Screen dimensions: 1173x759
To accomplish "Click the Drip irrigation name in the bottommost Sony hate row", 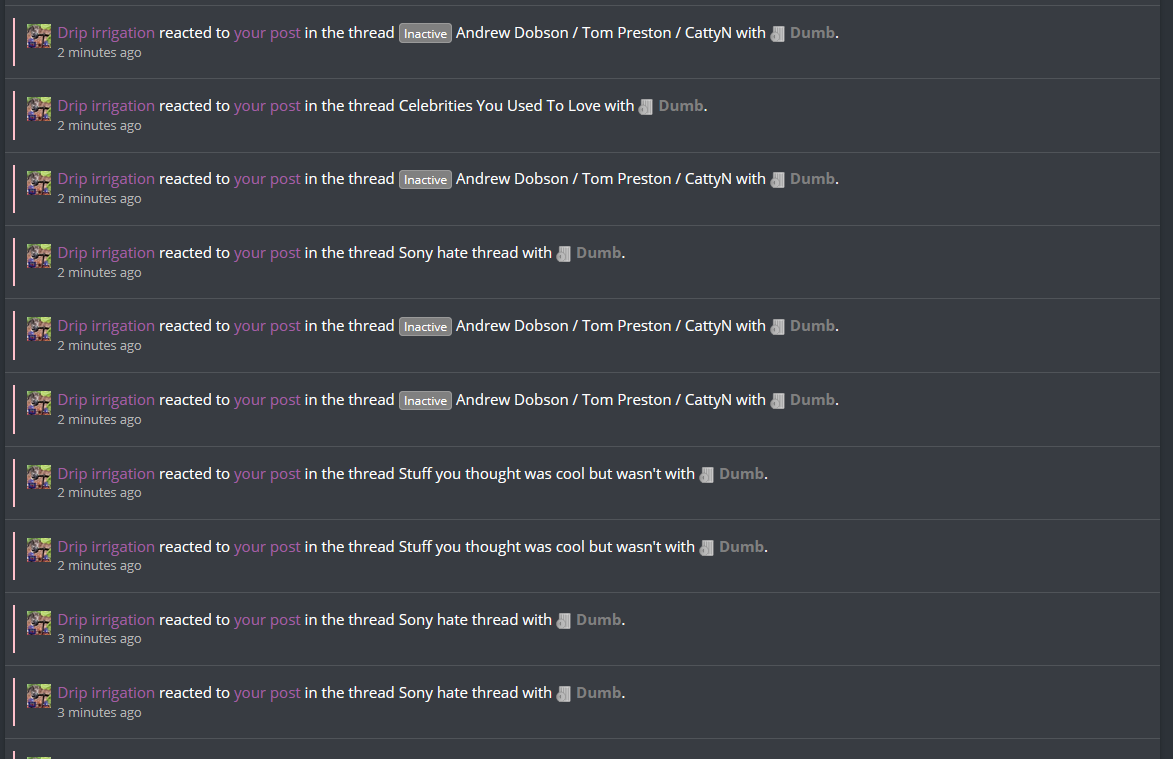I will pos(106,692).
